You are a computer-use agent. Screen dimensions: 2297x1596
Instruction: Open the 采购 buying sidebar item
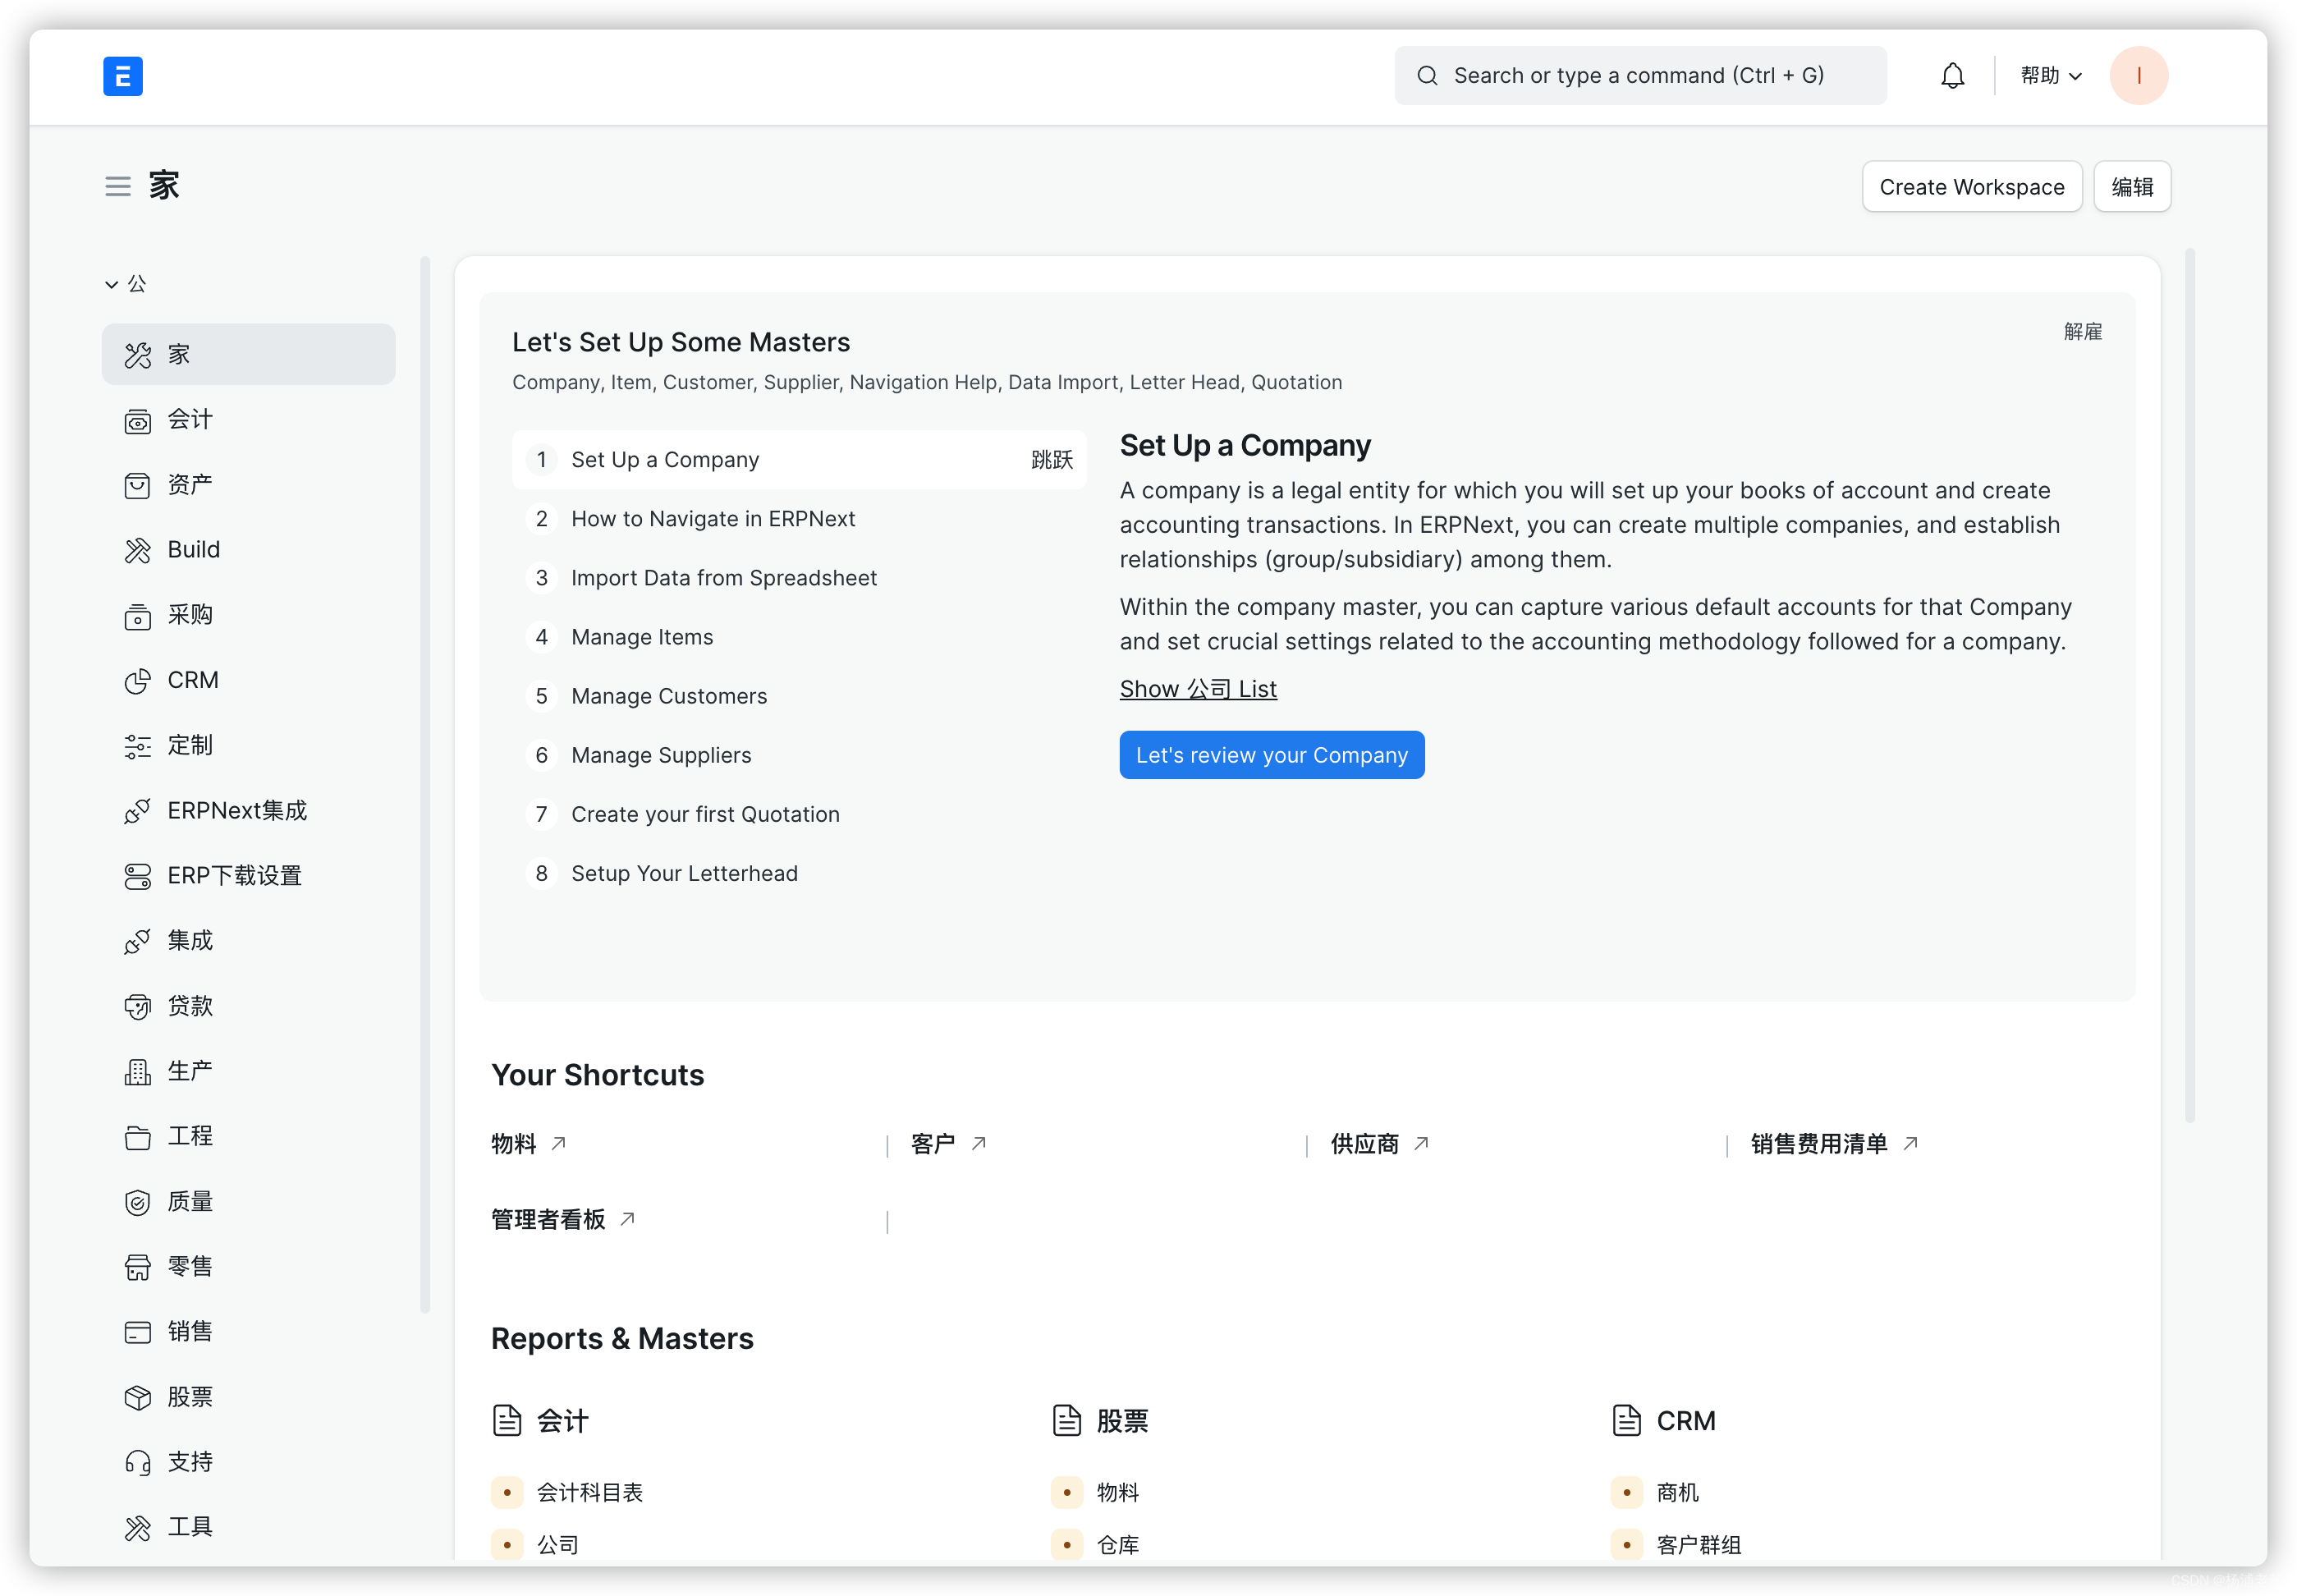click(190, 615)
